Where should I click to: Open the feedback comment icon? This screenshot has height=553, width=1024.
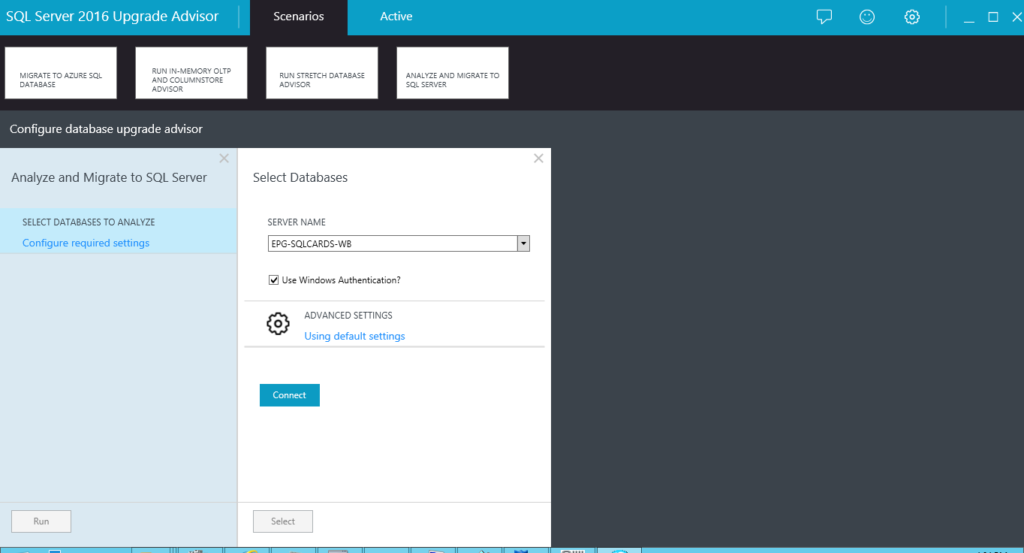(824, 17)
